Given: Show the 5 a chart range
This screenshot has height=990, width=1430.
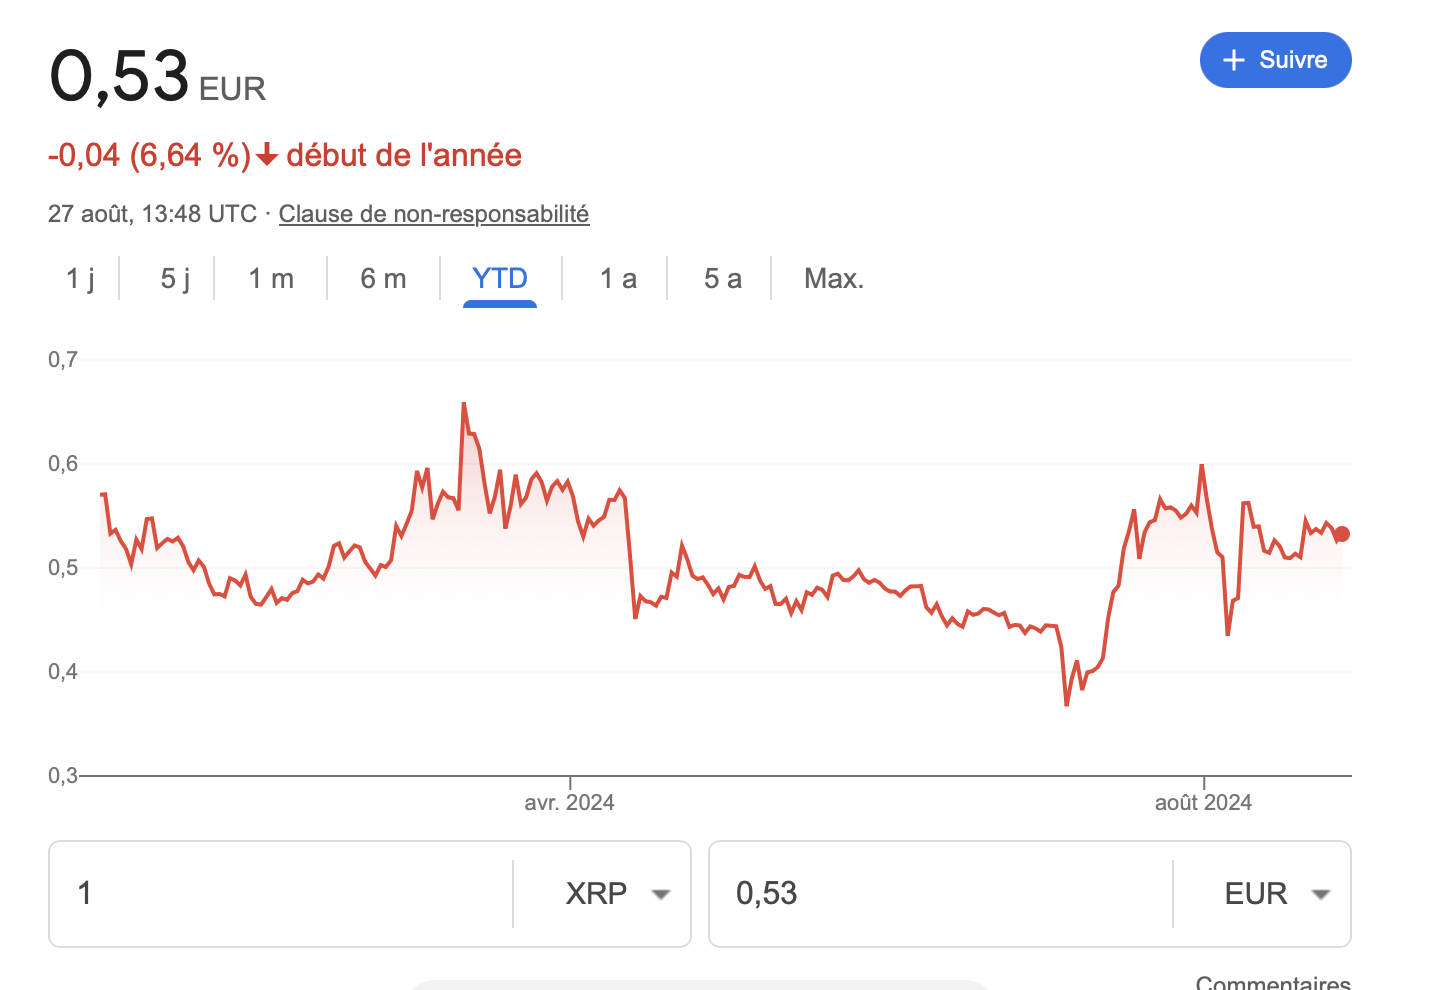Looking at the screenshot, I should pyautogui.click(x=722, y=278).
